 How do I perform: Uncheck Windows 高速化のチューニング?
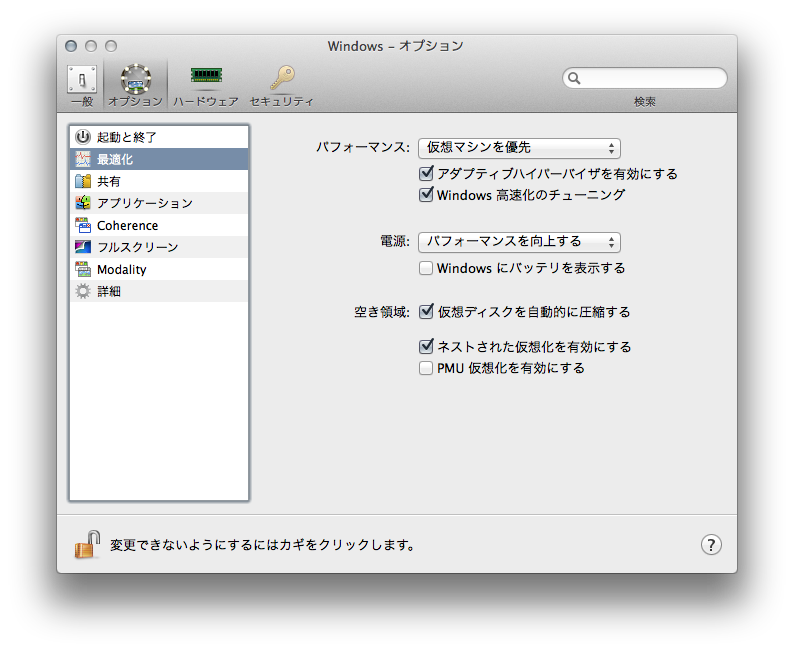[426, 195]
